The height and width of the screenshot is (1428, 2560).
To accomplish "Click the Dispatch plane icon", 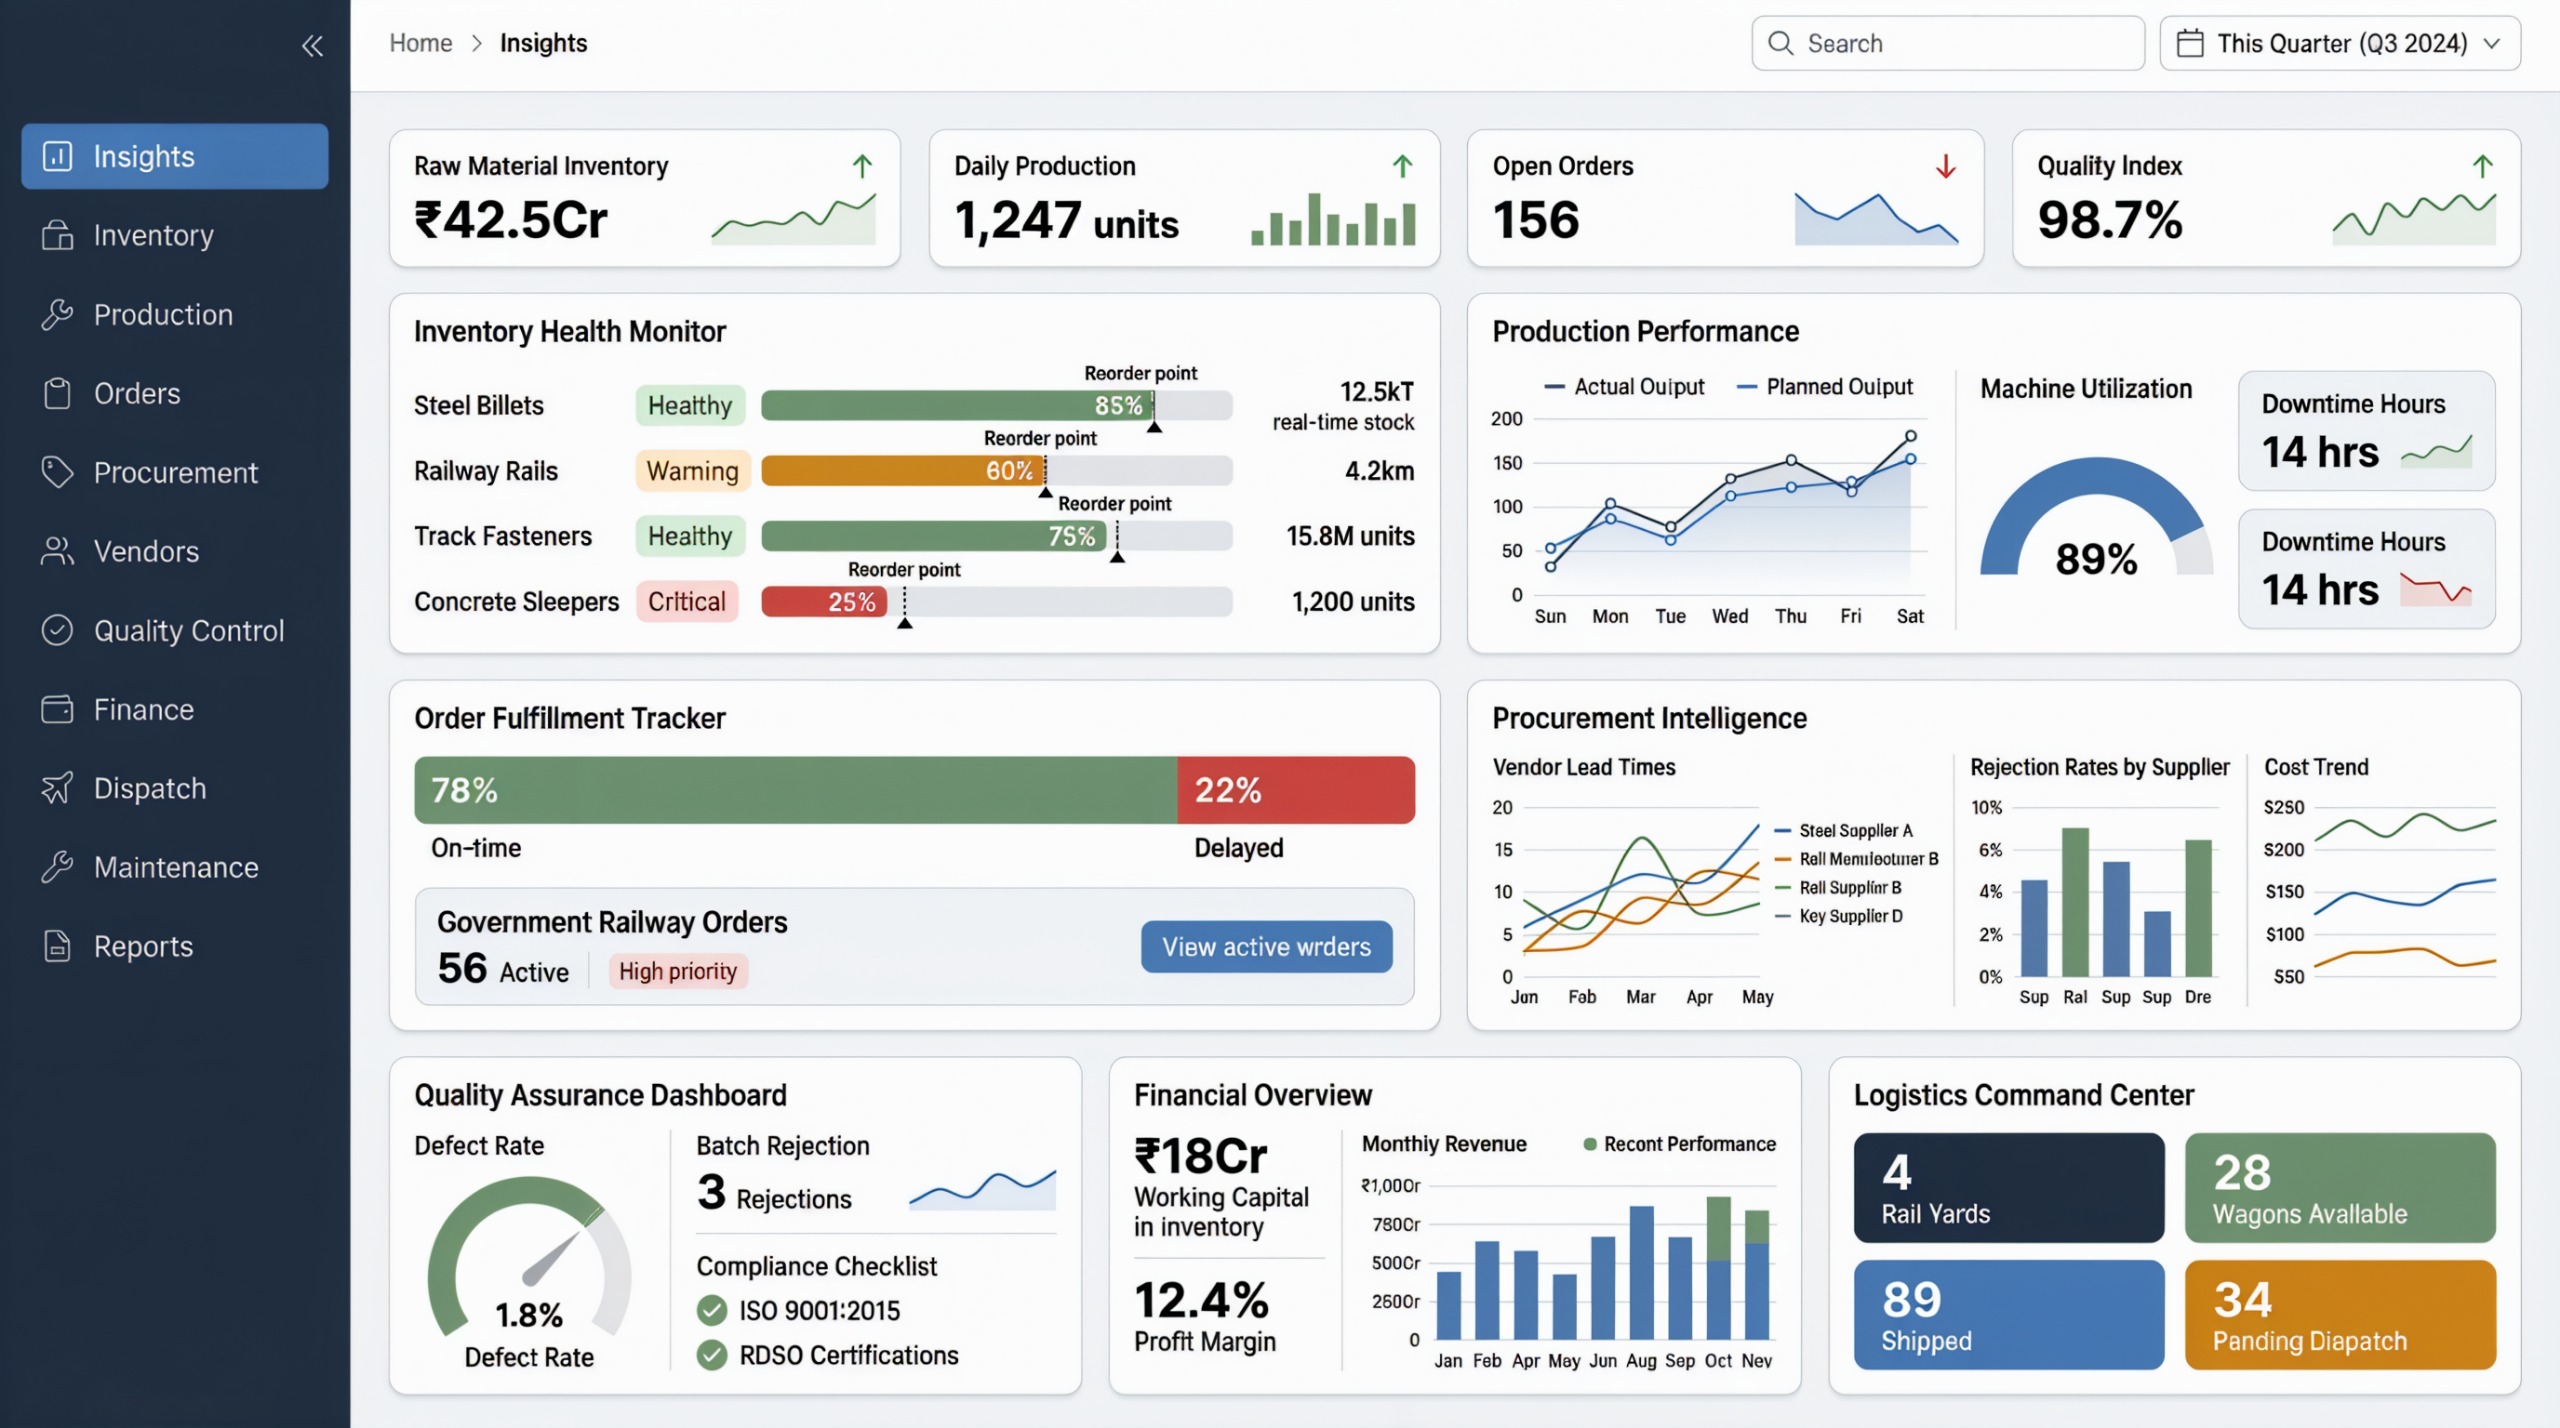I will tap(57, 788).
